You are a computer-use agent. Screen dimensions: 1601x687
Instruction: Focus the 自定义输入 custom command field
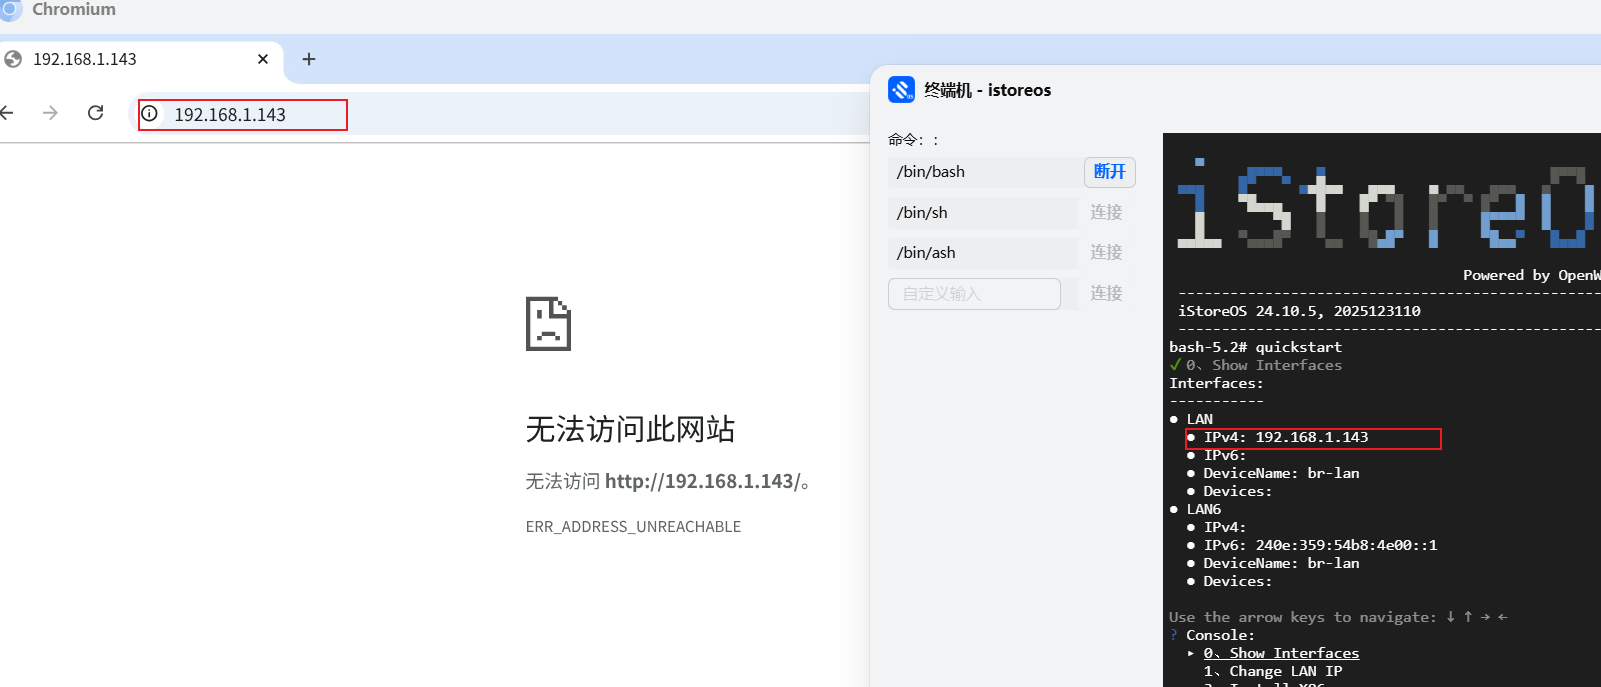(x=974, y=294)
